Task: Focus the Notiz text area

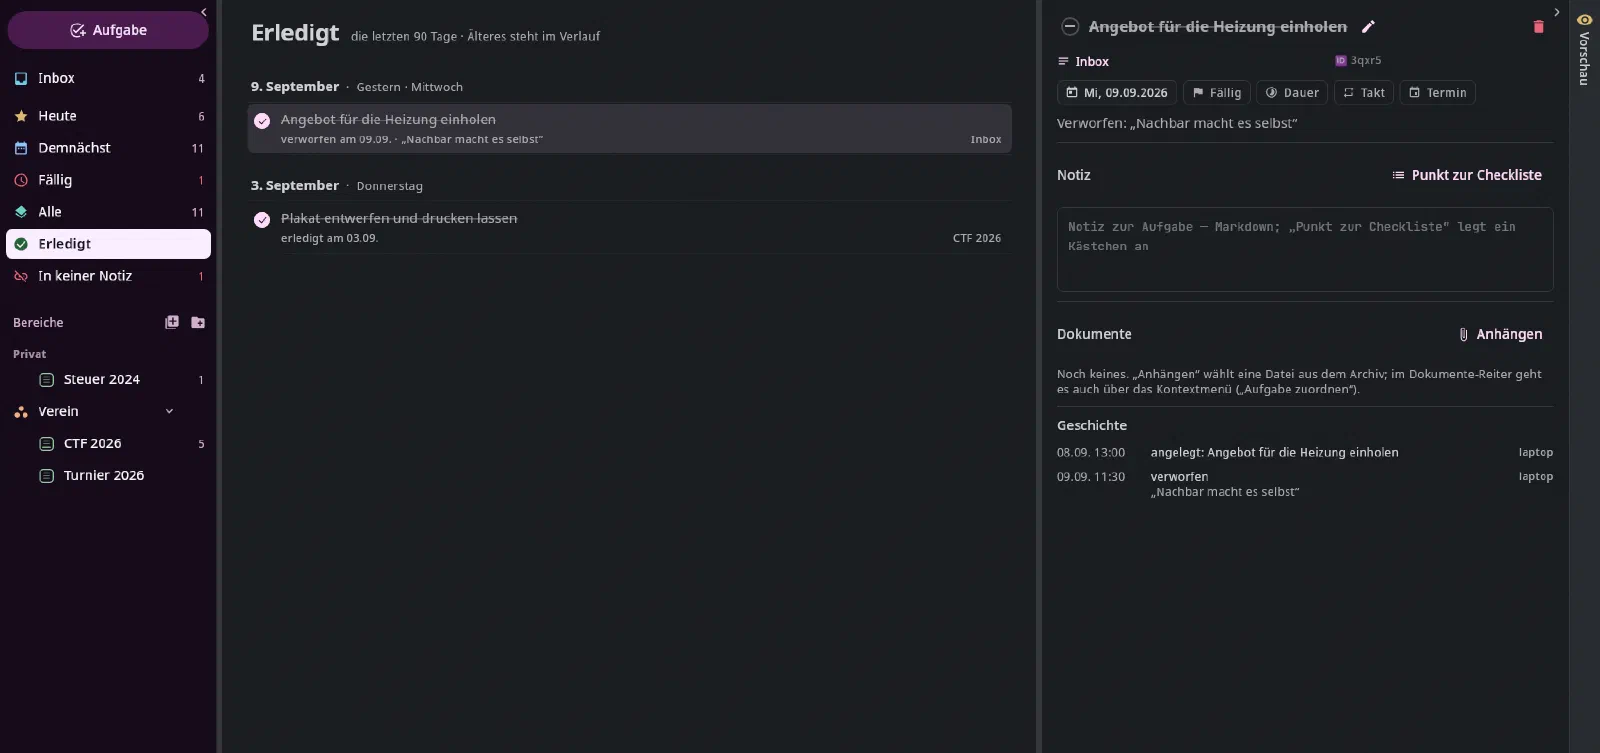Action: coord(1305,249)
